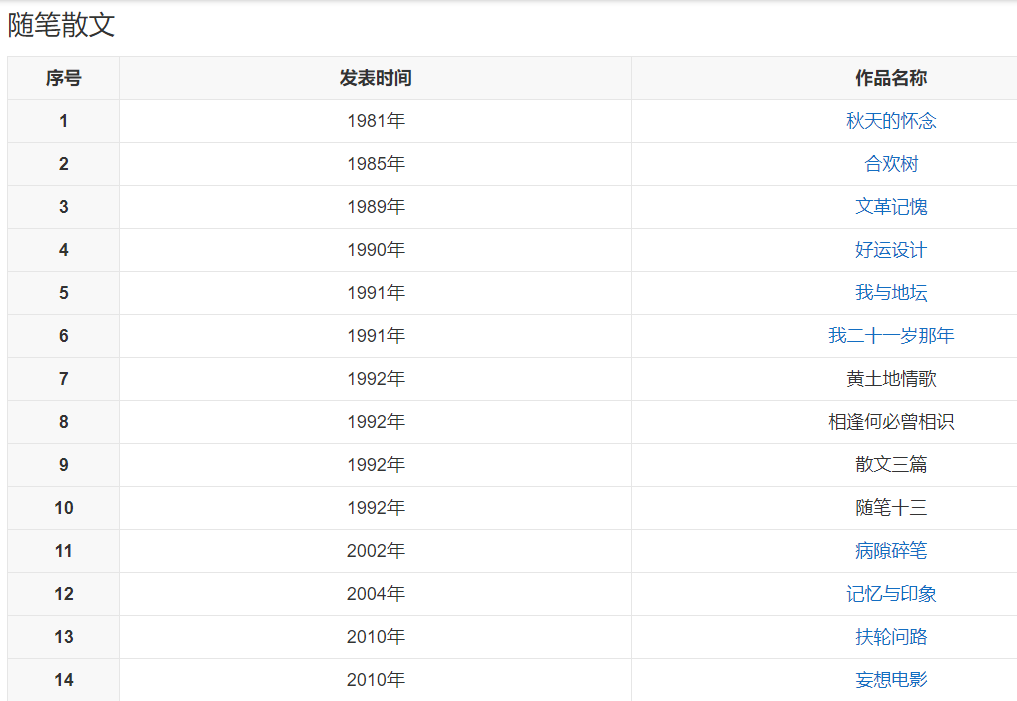Viewport: 1017px width, 701px height.
Task: Click the 记忆与印象 link
Action: [x=891, y=594]
